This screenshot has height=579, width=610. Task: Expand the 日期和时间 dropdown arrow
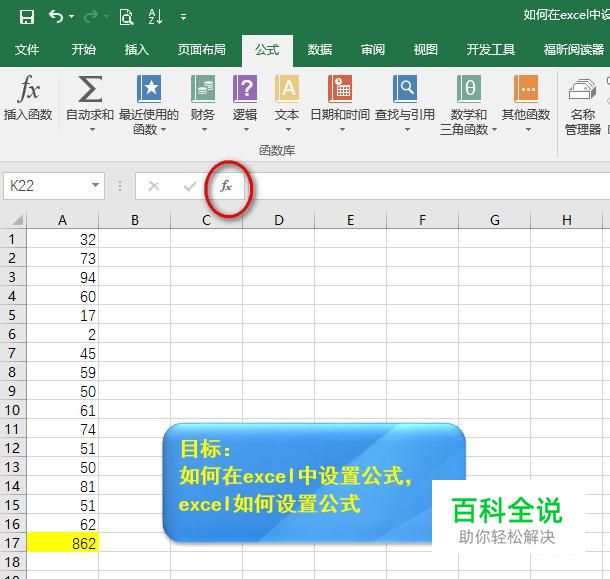tap(342, 130)
